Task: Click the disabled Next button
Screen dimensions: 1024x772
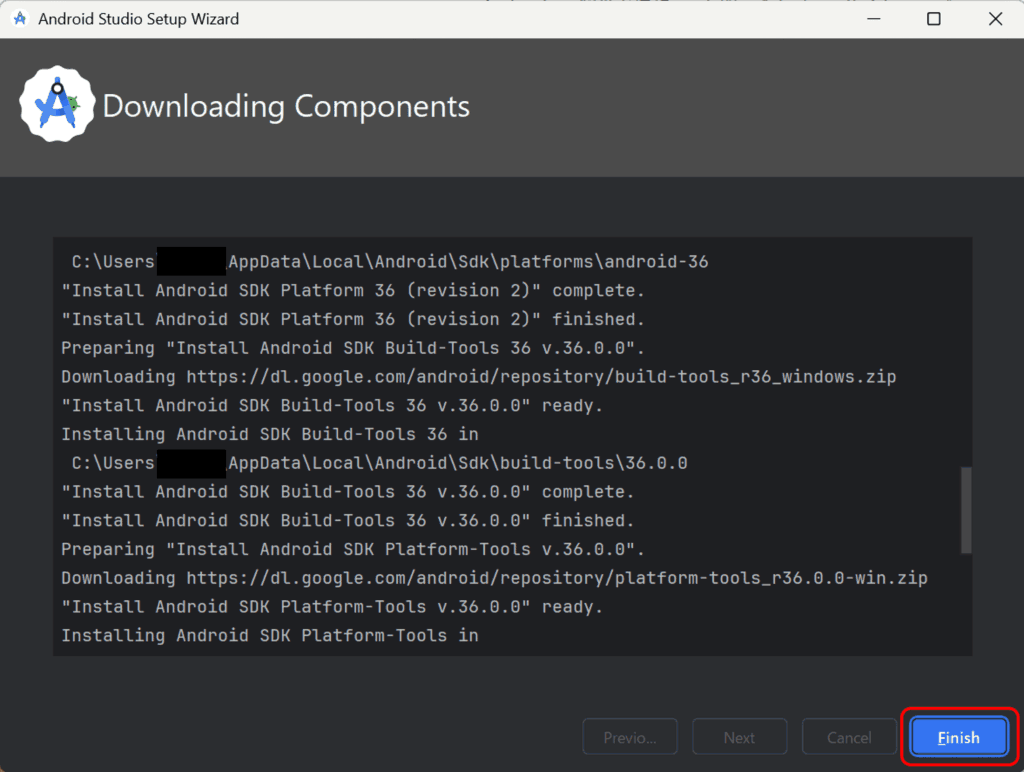Action: point(739,737)
